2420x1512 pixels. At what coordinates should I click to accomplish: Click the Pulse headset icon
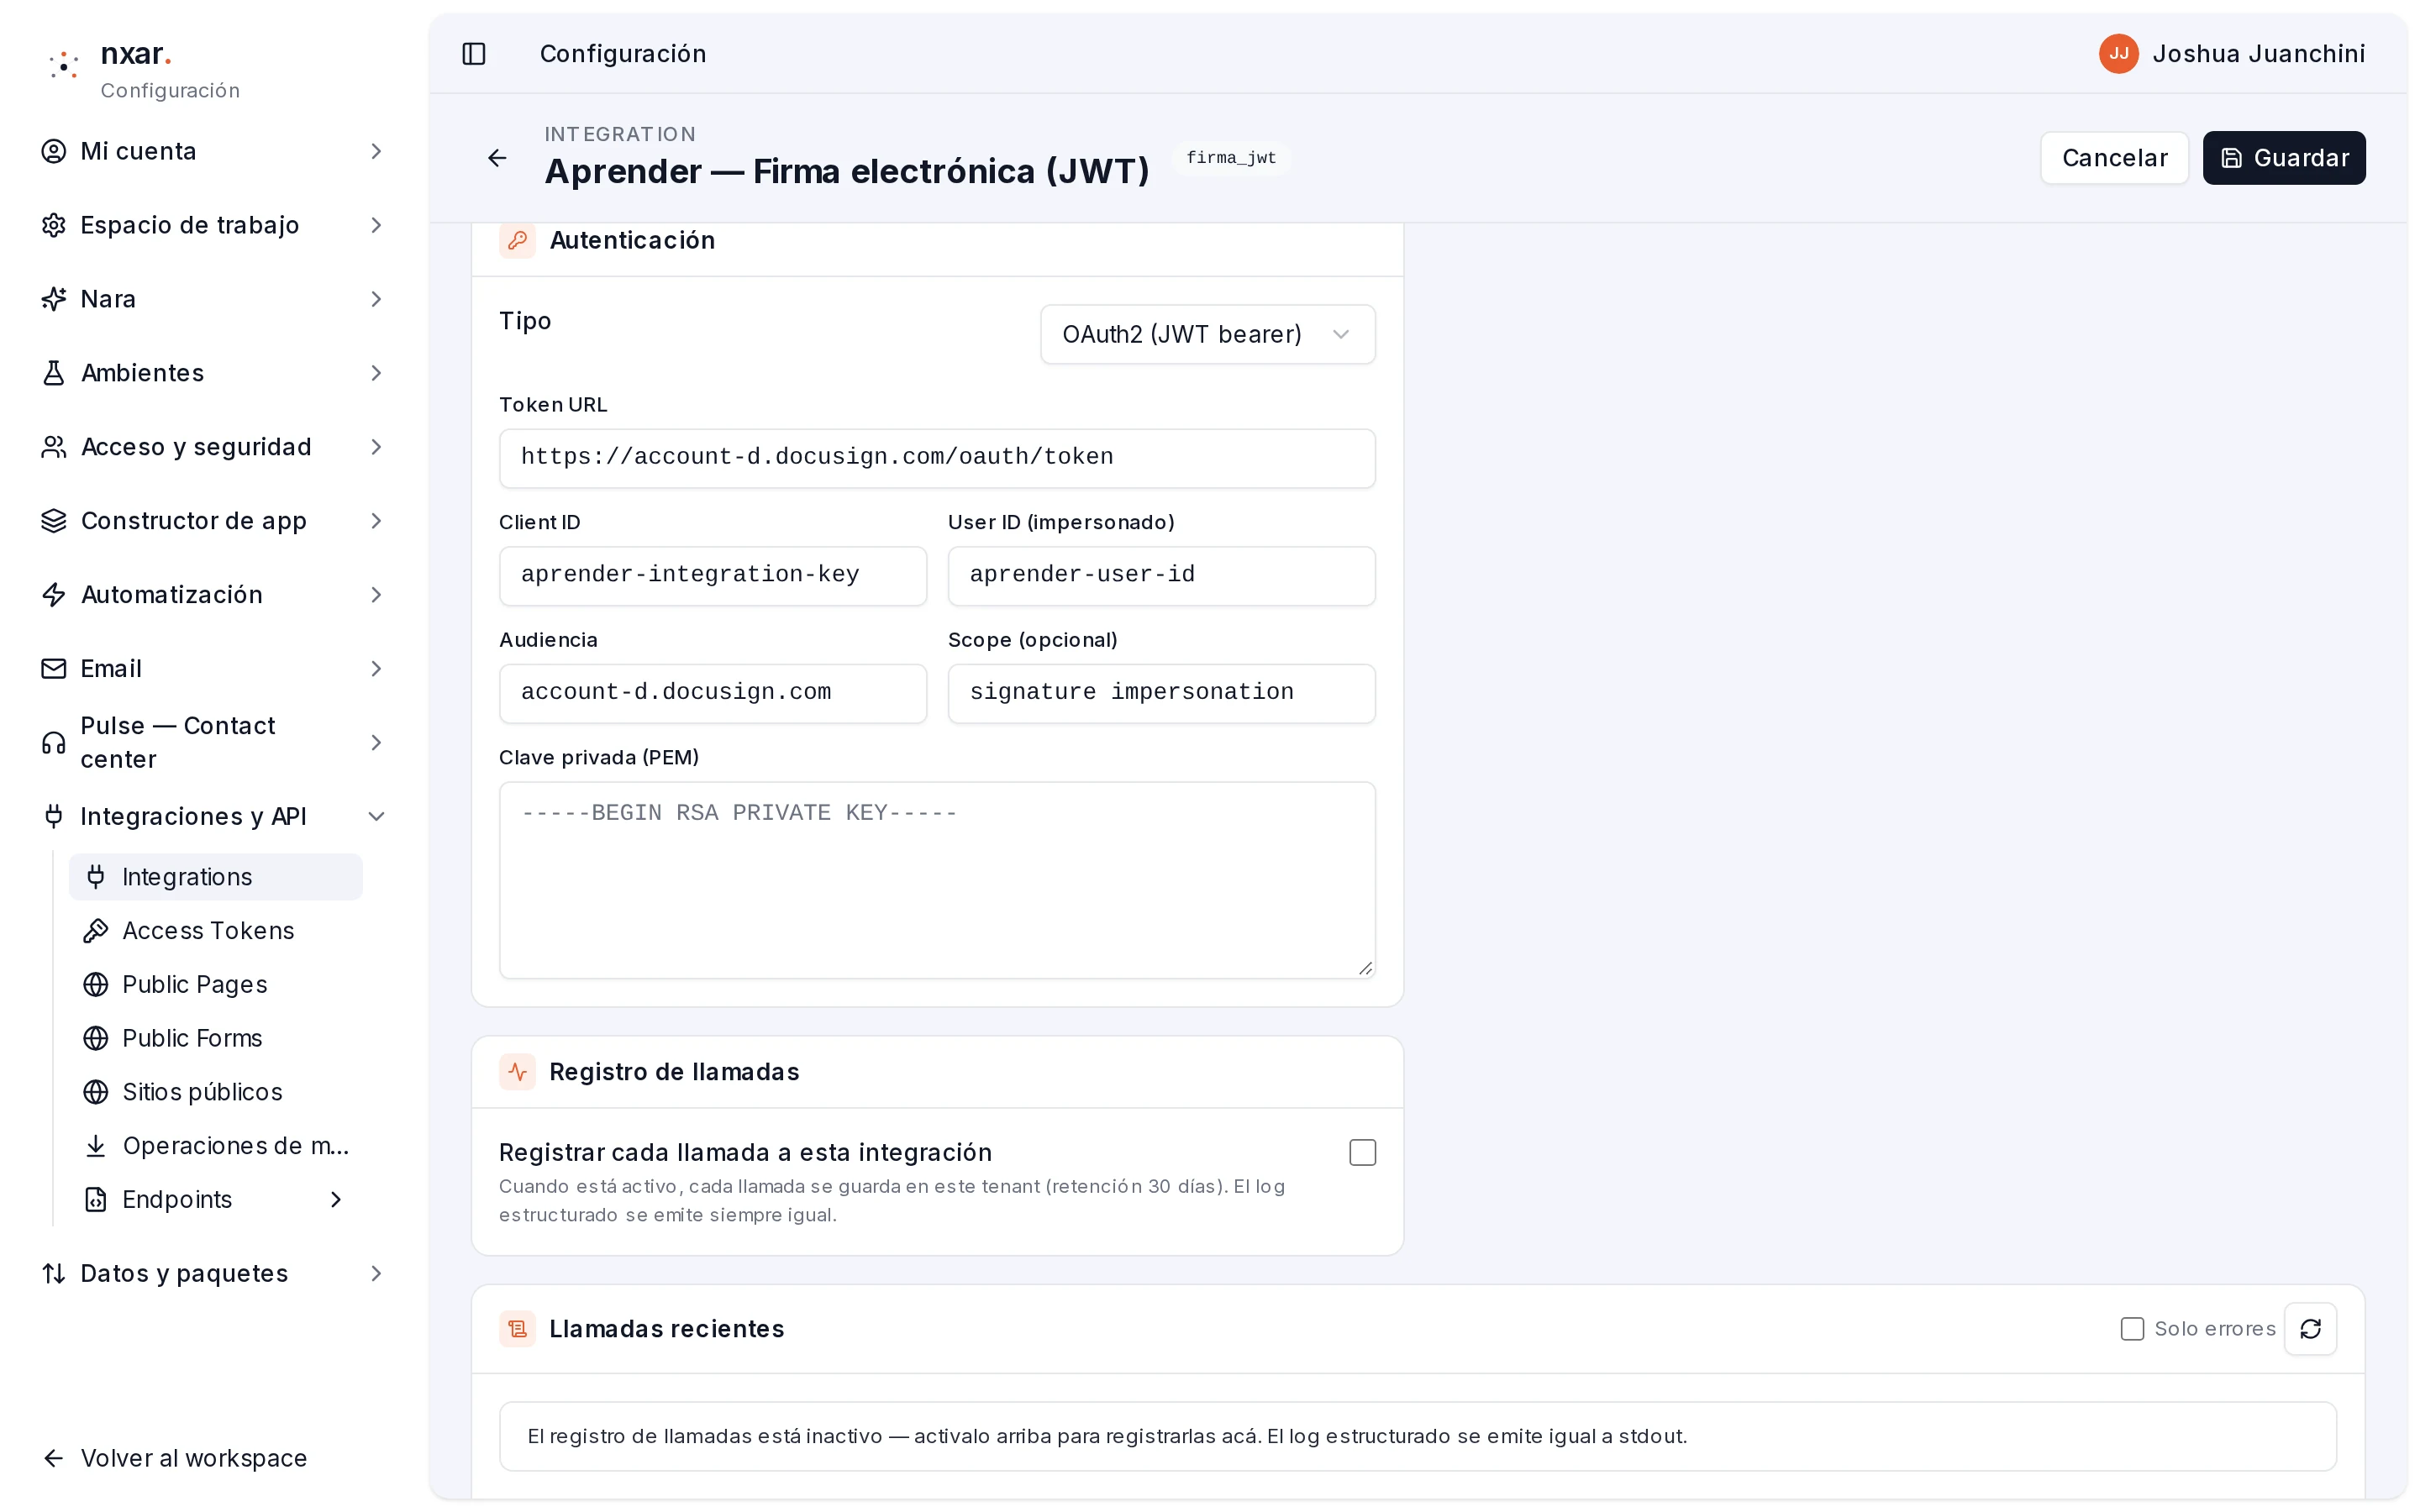[x=54, y=743]
